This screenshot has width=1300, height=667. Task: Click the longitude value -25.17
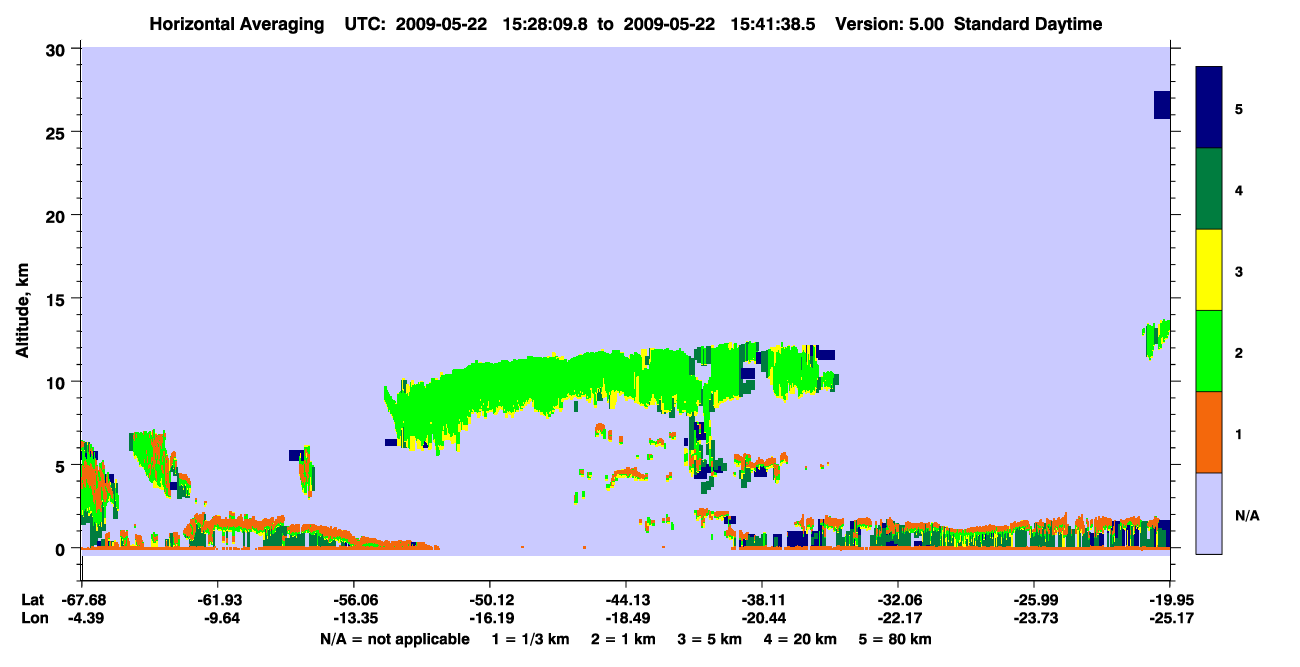(1170, 618)
